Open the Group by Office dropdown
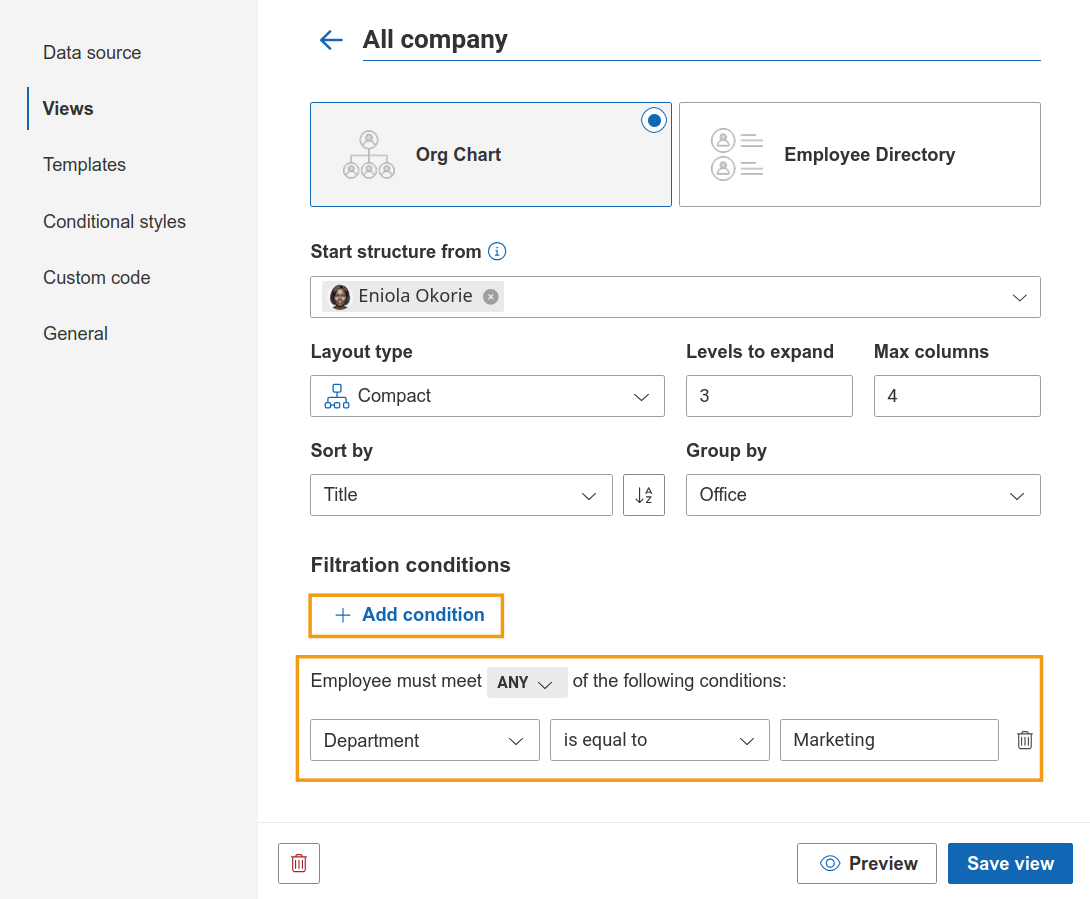 (x=863, y=495)
